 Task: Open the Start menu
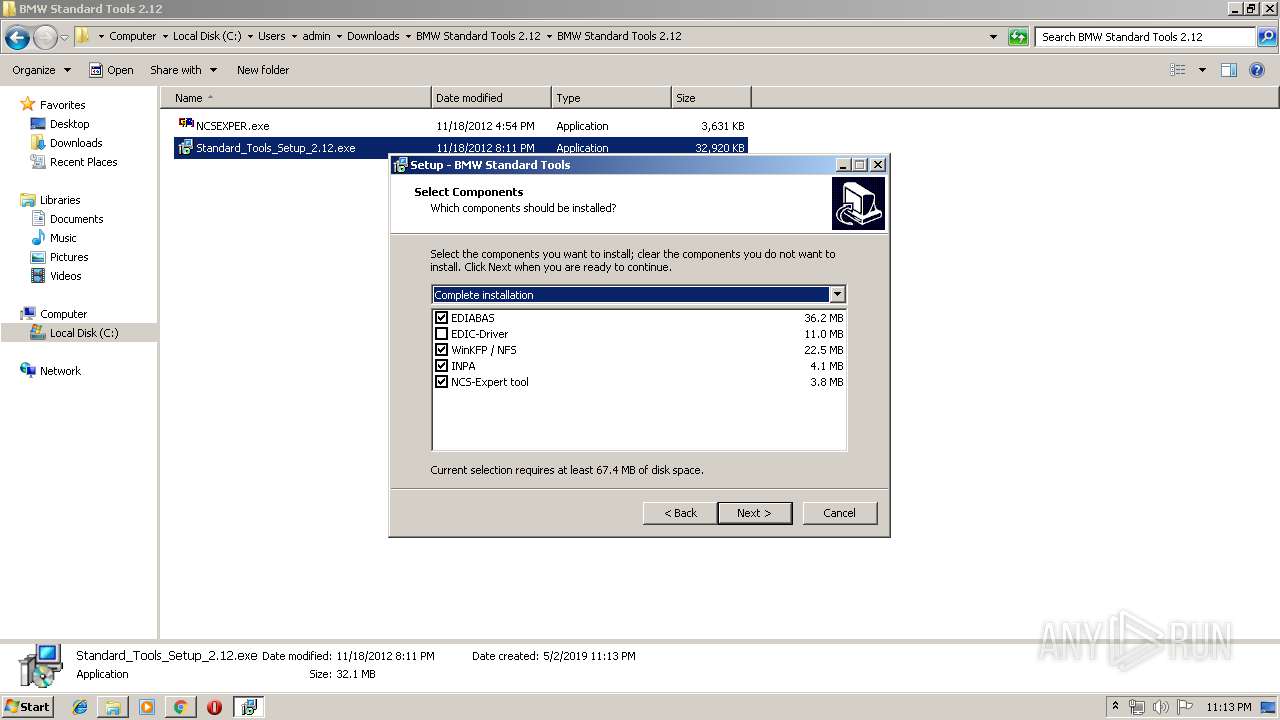coord(27,707)
